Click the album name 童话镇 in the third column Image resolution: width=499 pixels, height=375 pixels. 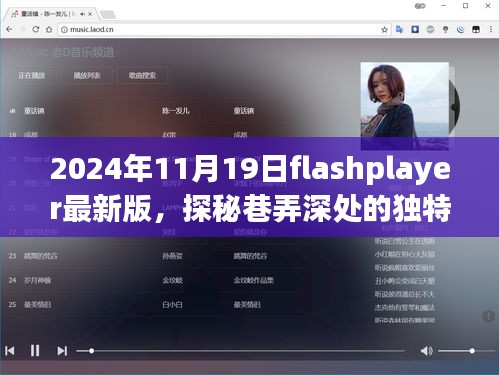(x=244, y=111)
